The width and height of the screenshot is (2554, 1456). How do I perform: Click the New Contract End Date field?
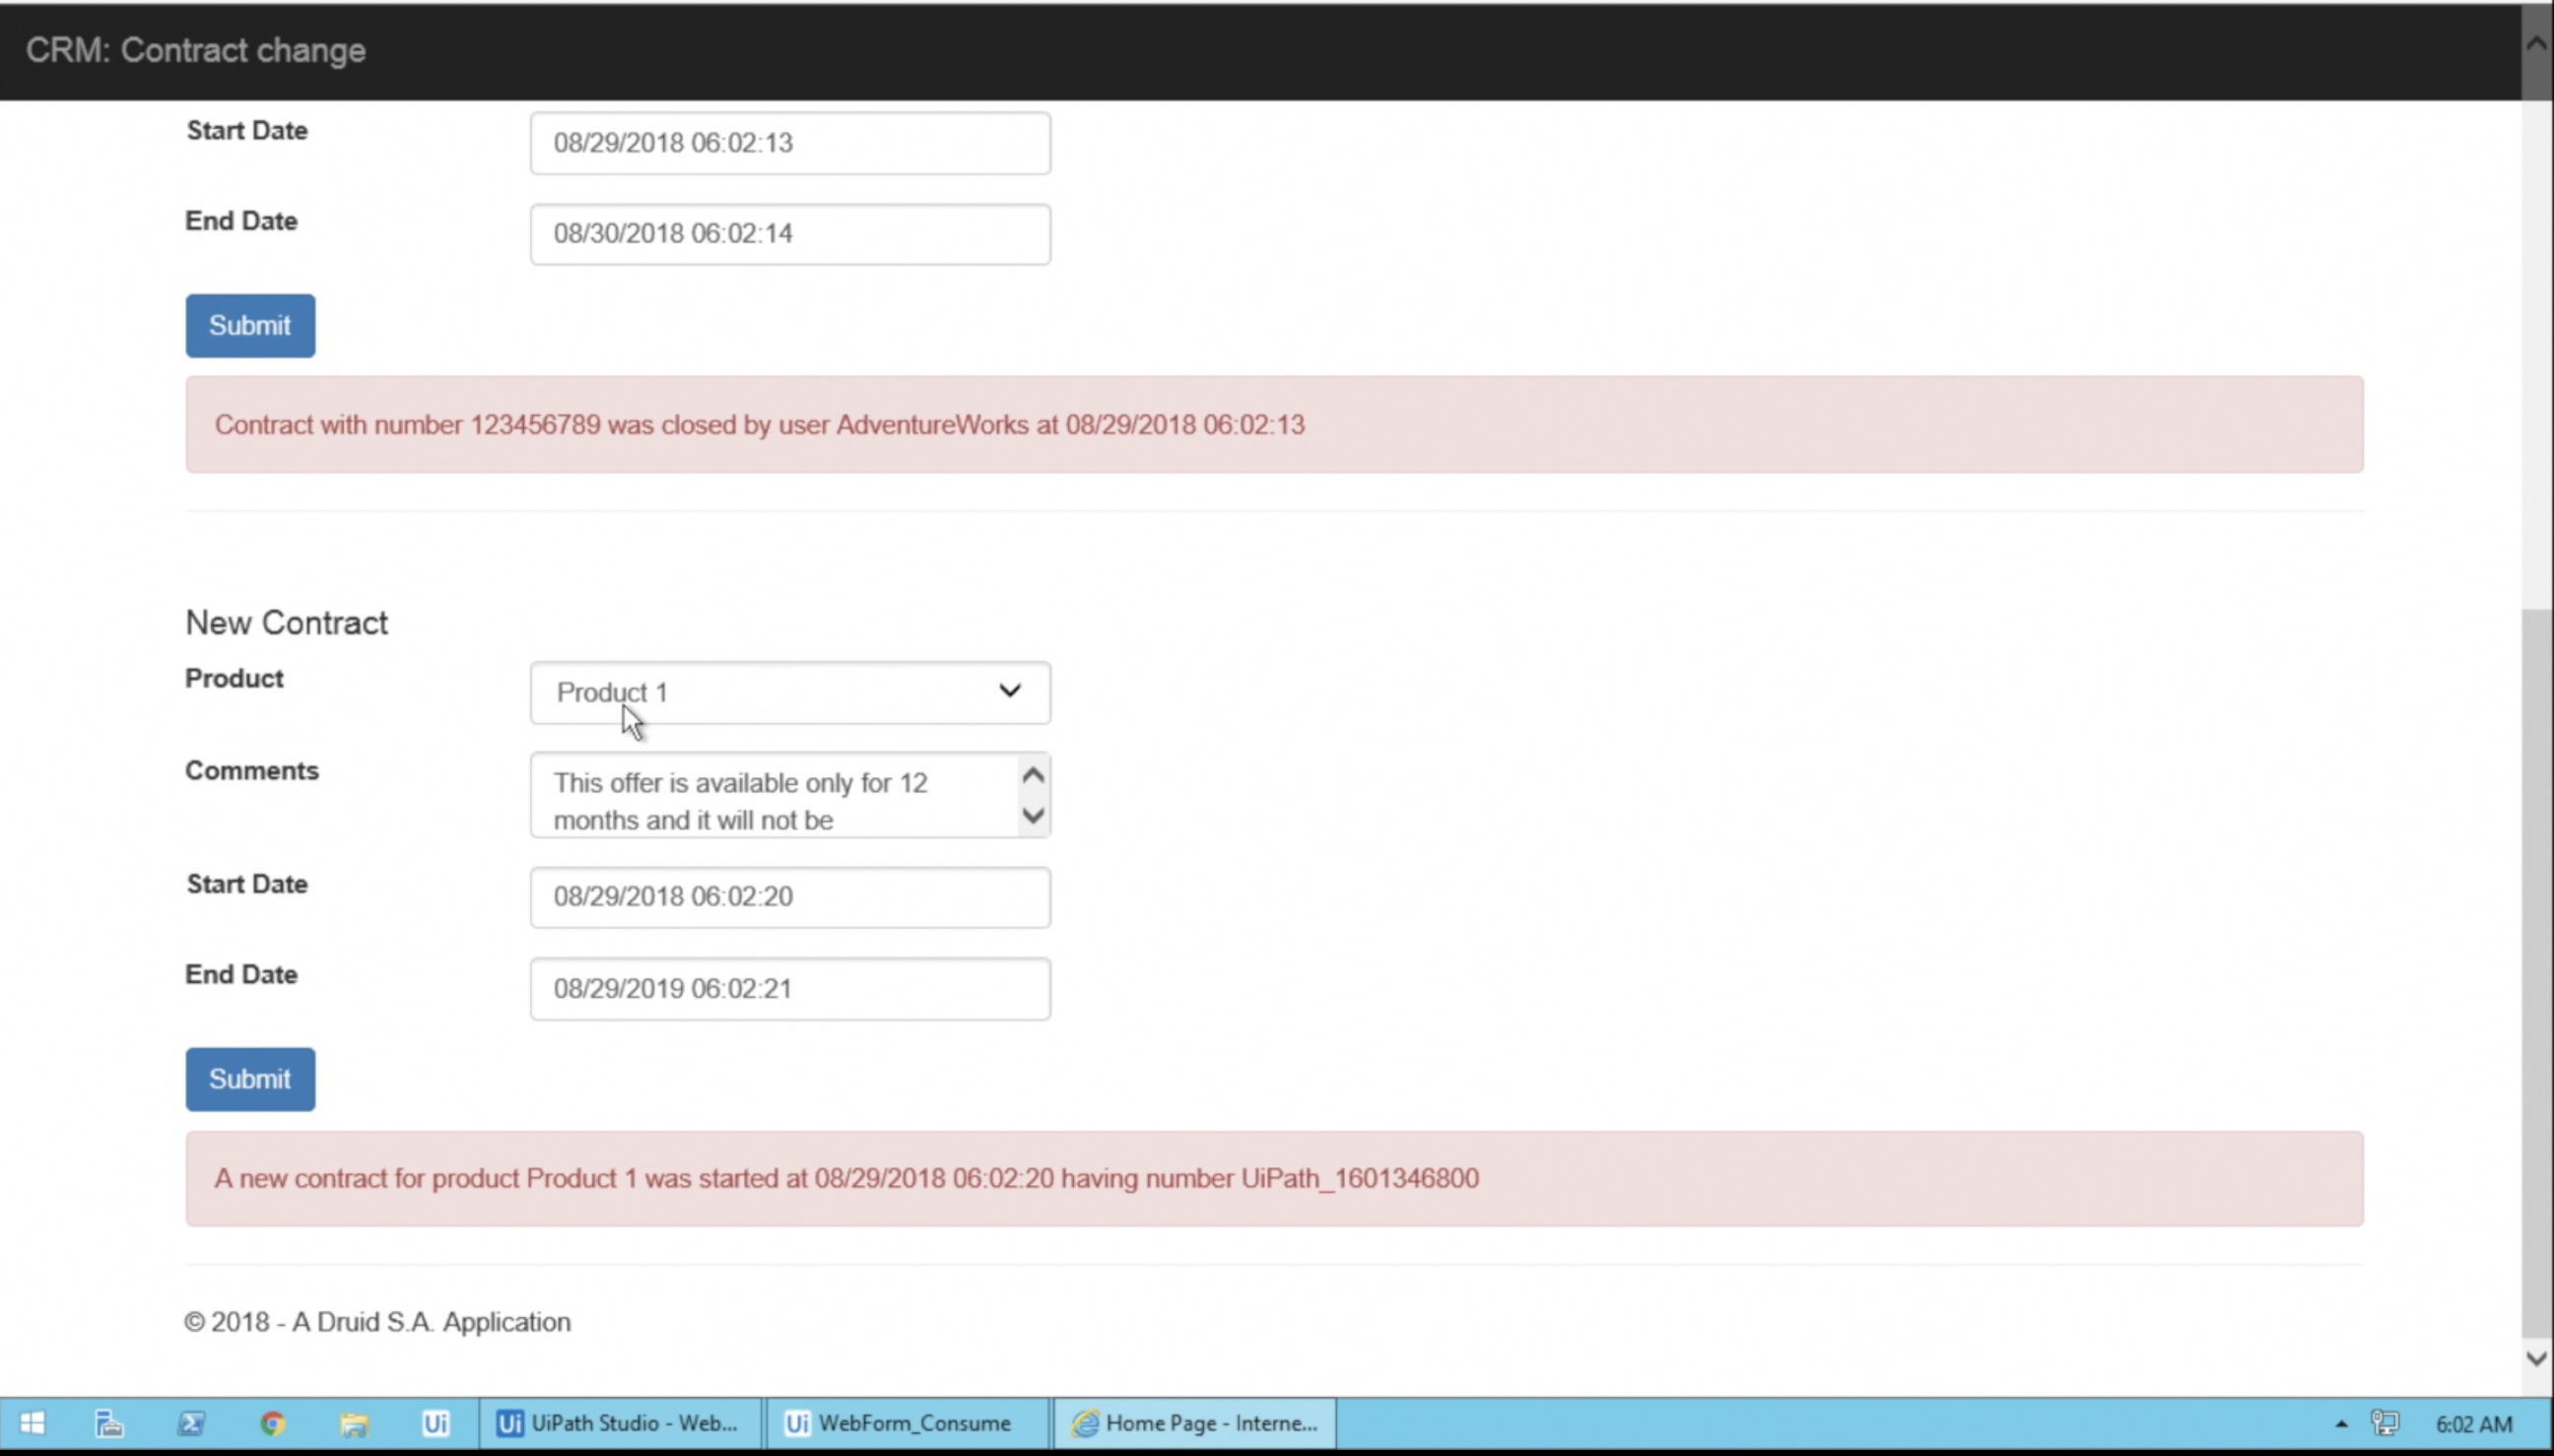pyautogui.click(x=789, y=988)
